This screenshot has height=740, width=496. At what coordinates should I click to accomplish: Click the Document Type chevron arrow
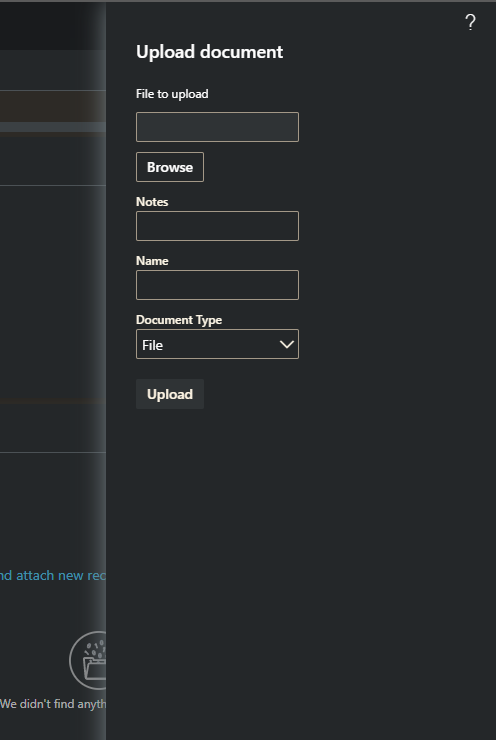click(x=286, y=345)
